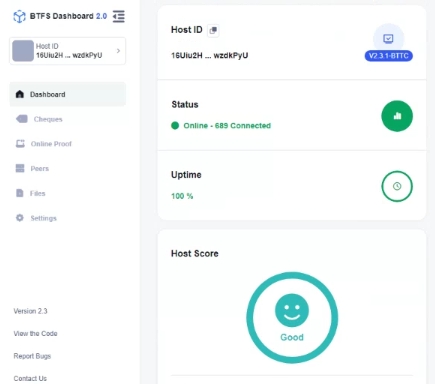Click the Files document icon
This screenshot has width=435, height=384.
20,193
